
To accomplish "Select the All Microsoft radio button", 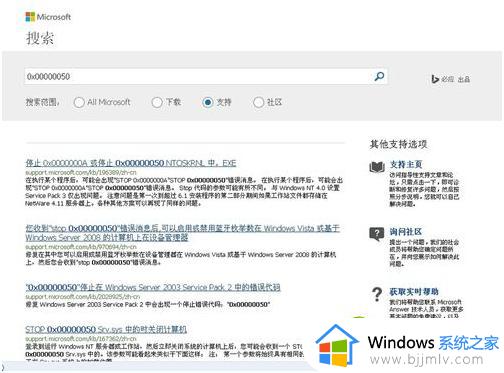I will pos(79,102).
